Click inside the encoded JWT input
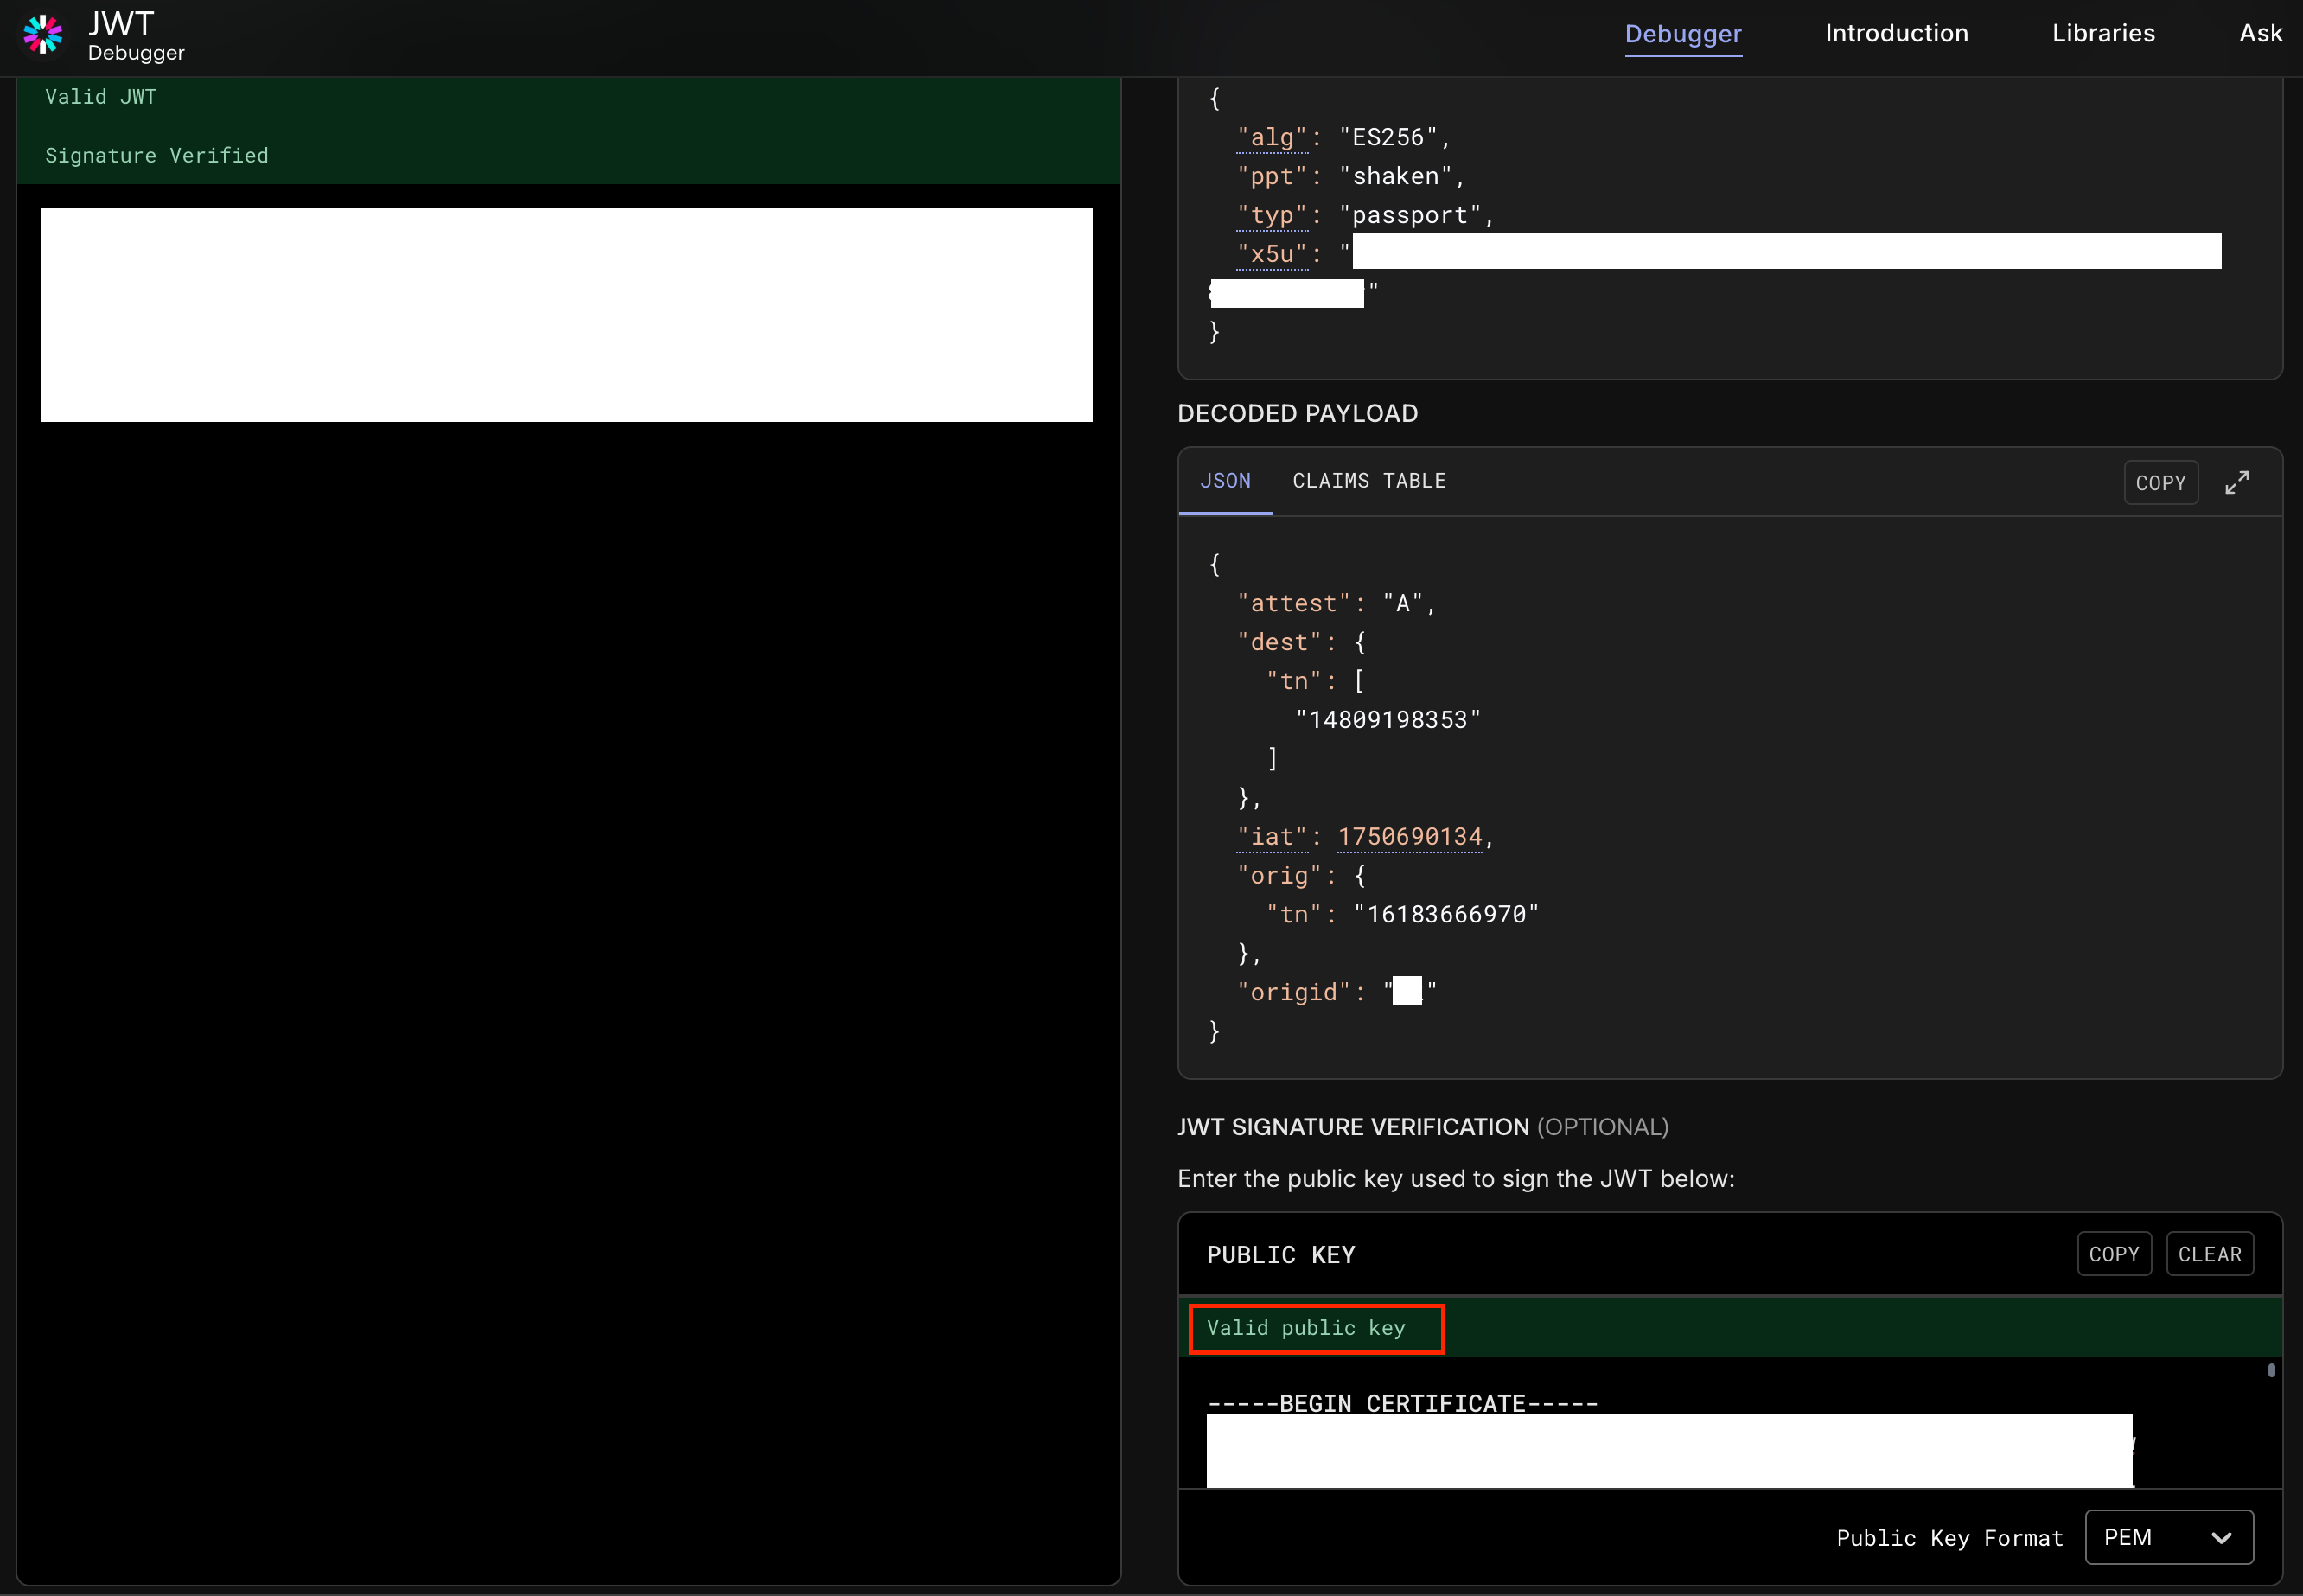 point(566,315)
